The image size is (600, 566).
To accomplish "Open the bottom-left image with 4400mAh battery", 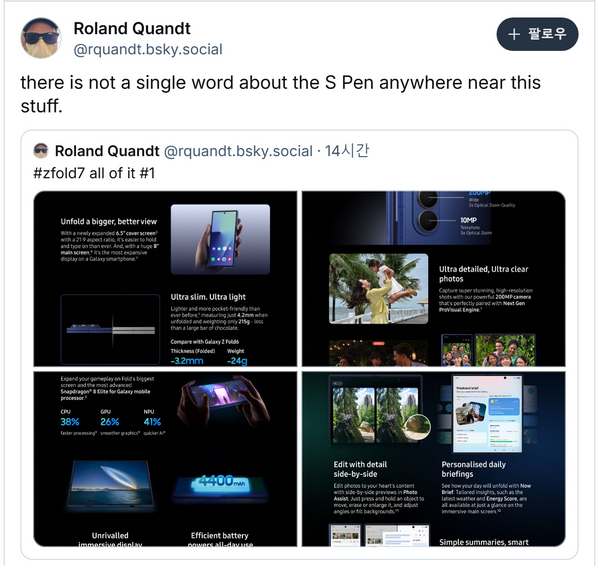I will tap(165, 459).
